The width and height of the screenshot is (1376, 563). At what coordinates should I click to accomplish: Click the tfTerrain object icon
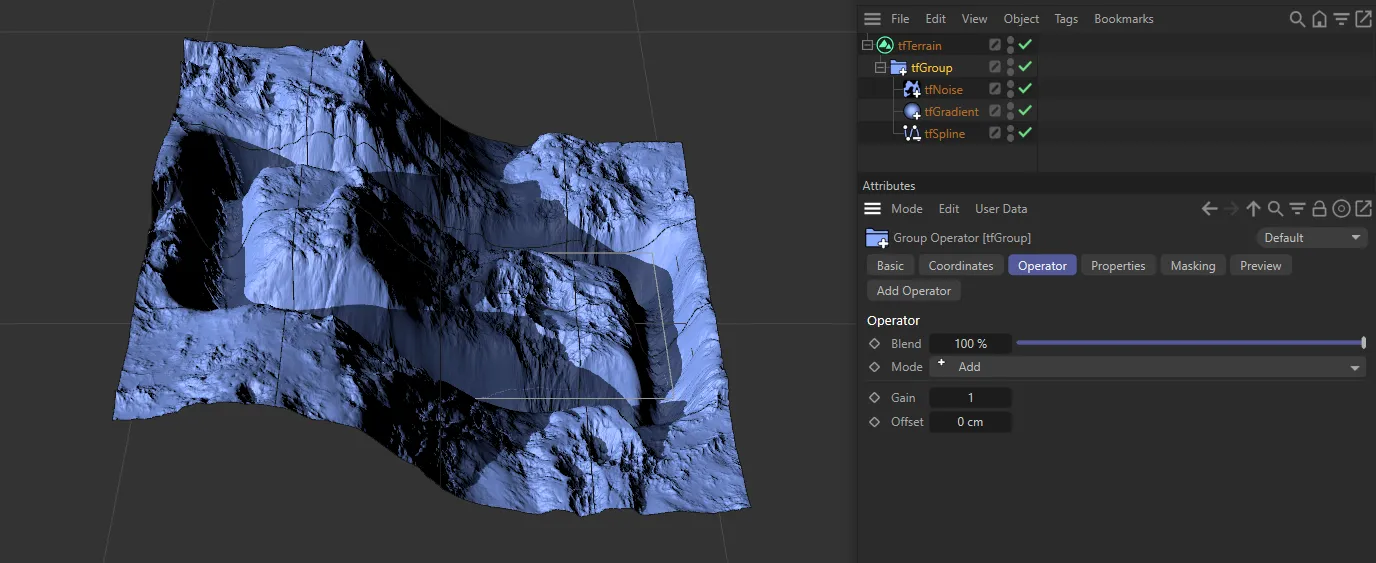click(885, 46)
